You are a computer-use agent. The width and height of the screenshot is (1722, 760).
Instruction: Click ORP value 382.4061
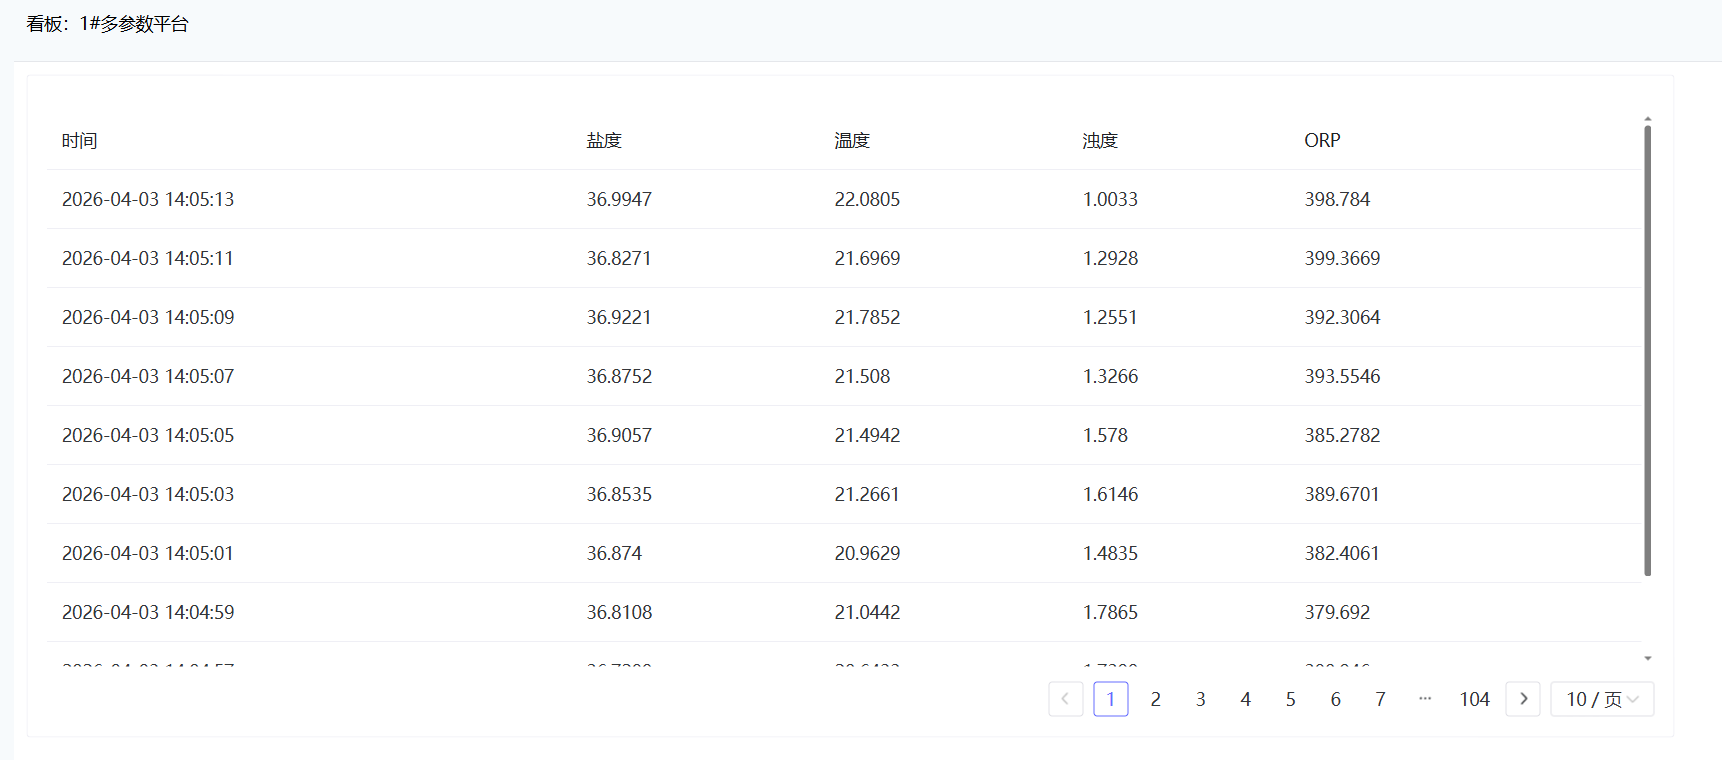(1342, 553)
